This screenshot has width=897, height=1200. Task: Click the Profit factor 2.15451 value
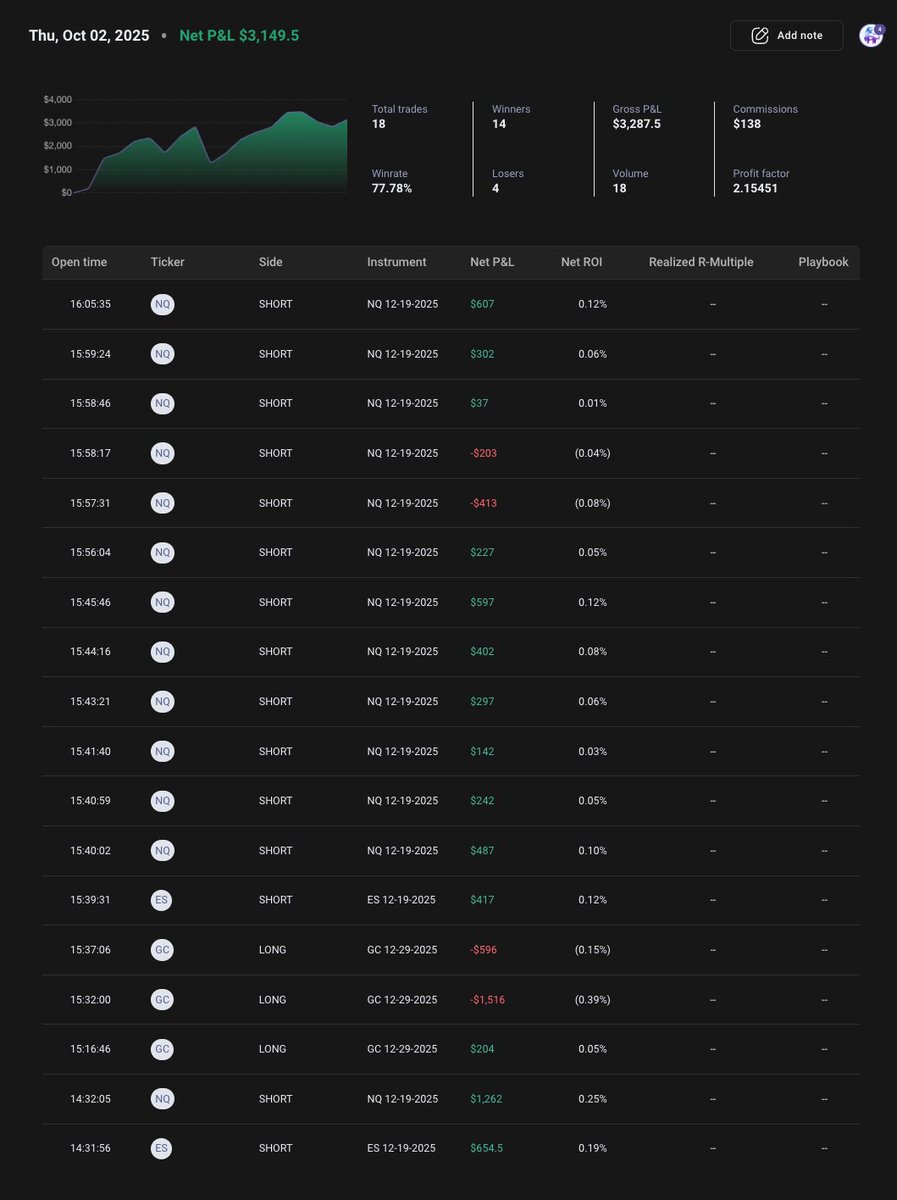(x=755, y=188)
